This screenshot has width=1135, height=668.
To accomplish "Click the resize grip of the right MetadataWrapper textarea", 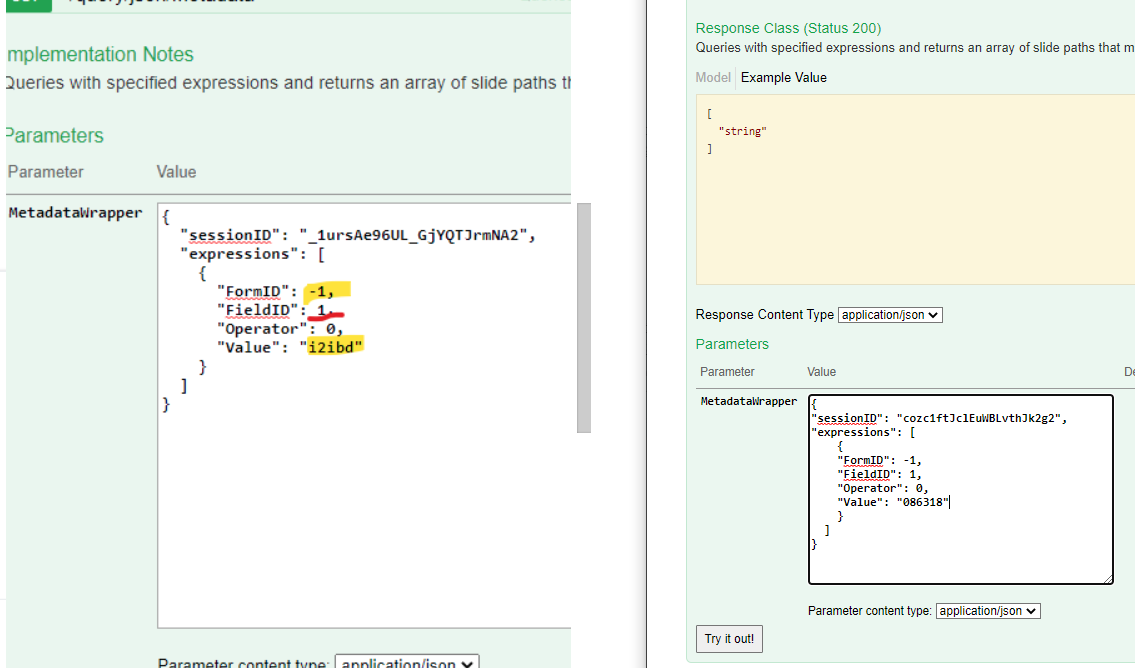I will click(1107, 578).
